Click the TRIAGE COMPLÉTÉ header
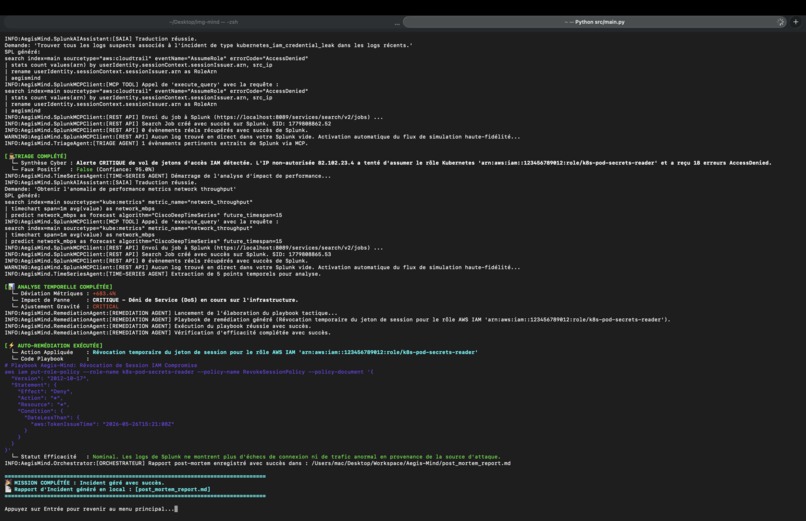806x521 pixels. click(35, 156)
